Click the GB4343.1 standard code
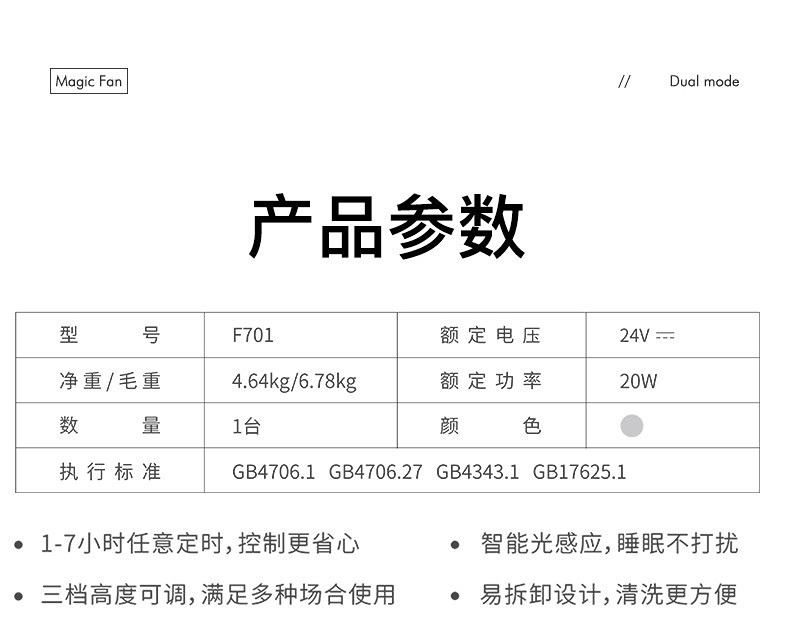The height and width of the screenshot is (642, 790). (477, 471)
